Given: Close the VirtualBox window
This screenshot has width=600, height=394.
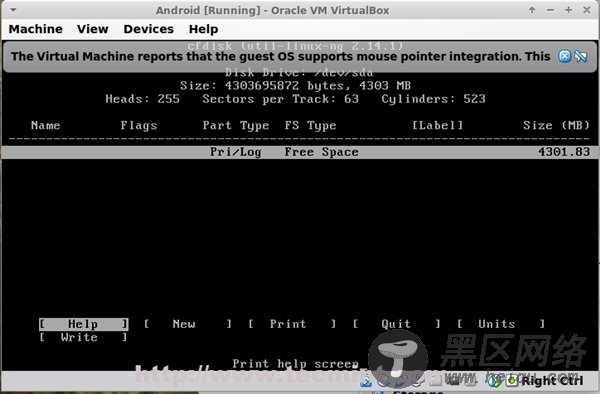Looking at the screenshot, I should [587, 10].
